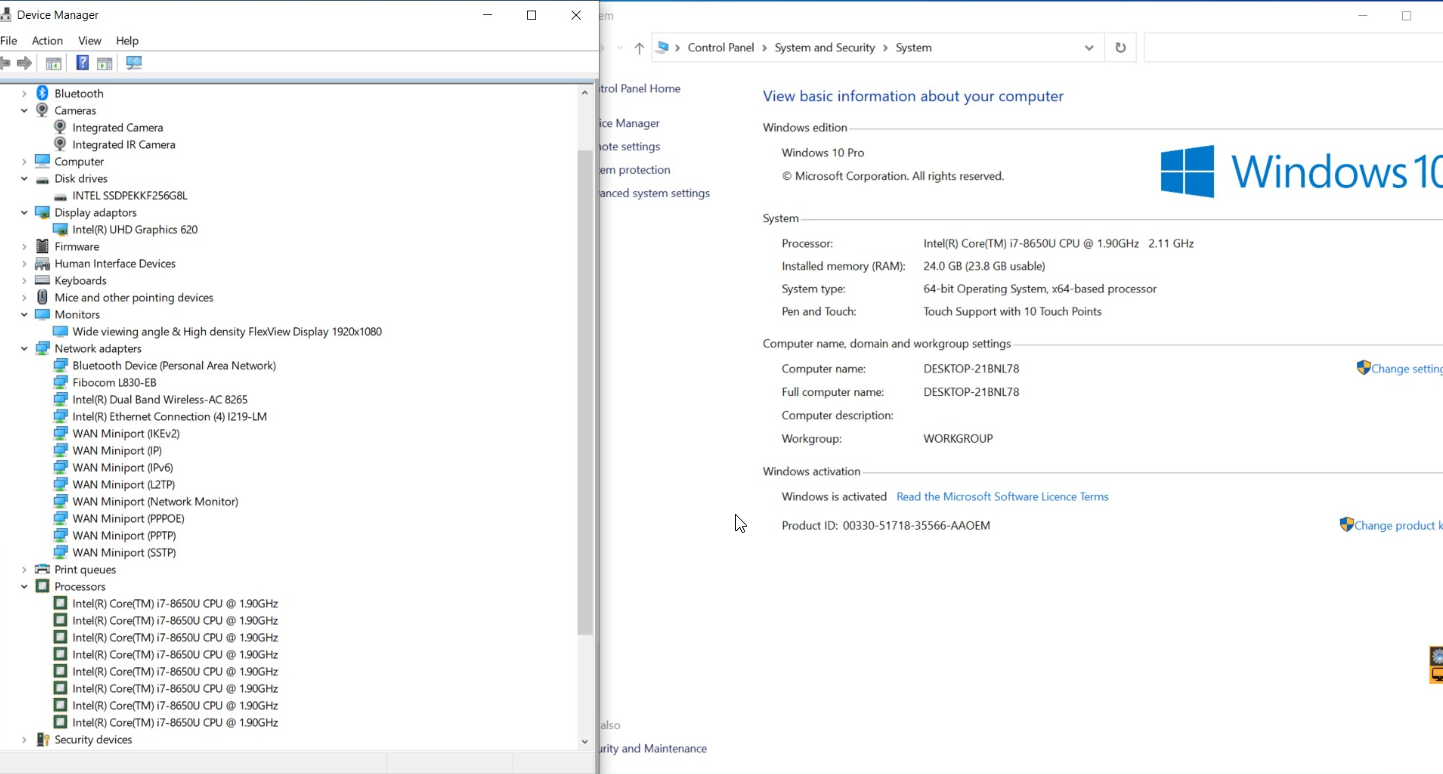Click the Network adapters category icon
The width and height of the screenshot is (1443, 774).
(42, 348)
